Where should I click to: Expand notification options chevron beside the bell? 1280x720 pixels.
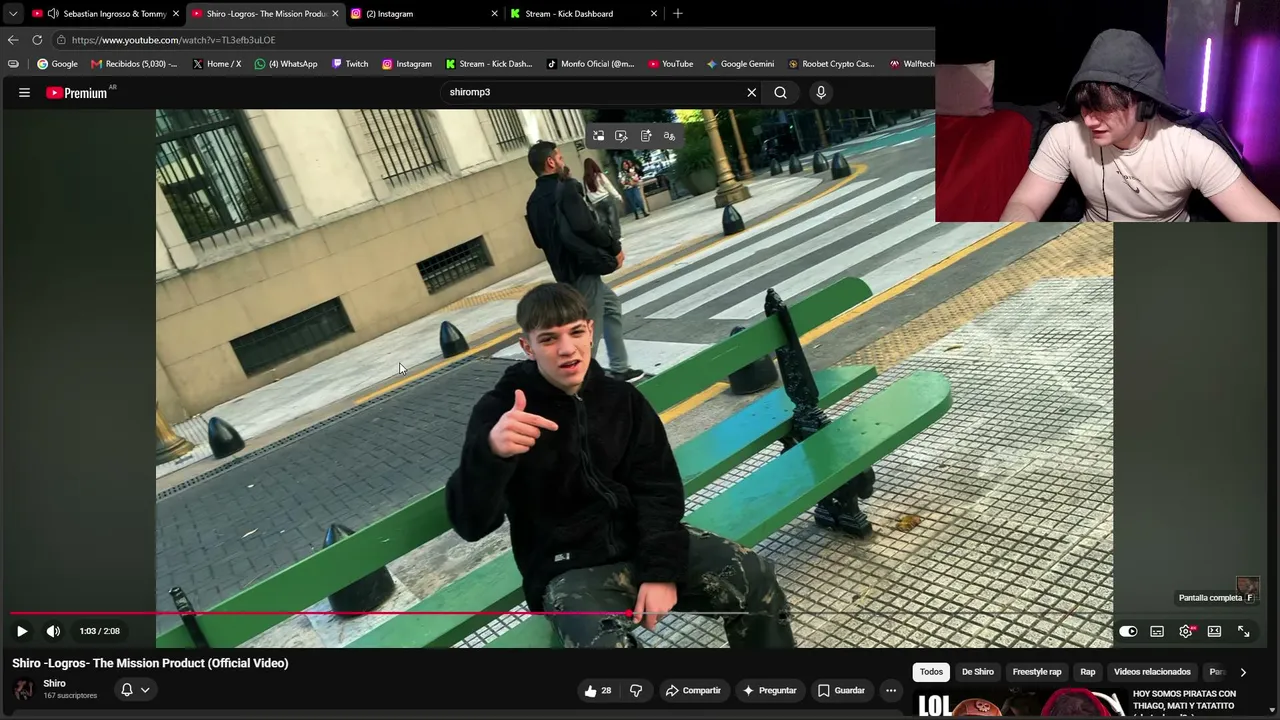145,690
